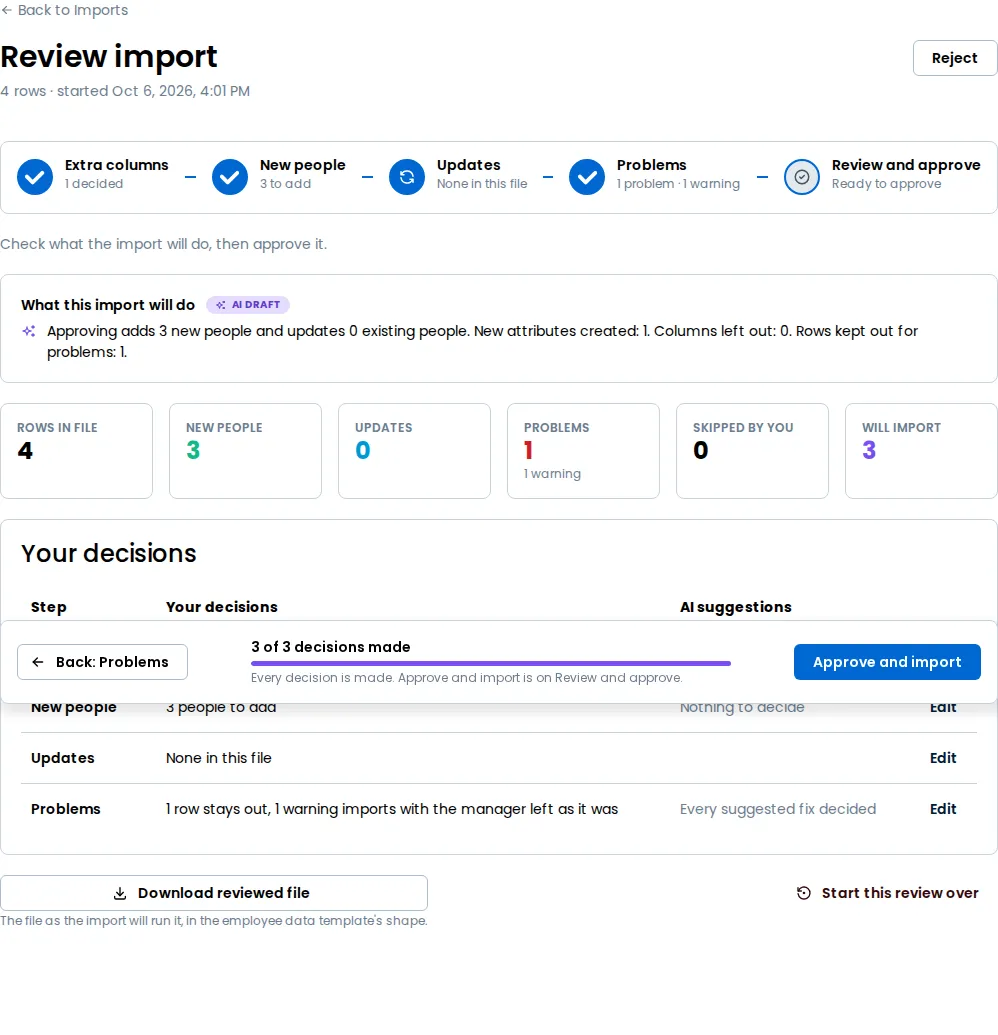Click 'None in this file' in the decisions table
998x1035 pixels.
pos(218,758)
